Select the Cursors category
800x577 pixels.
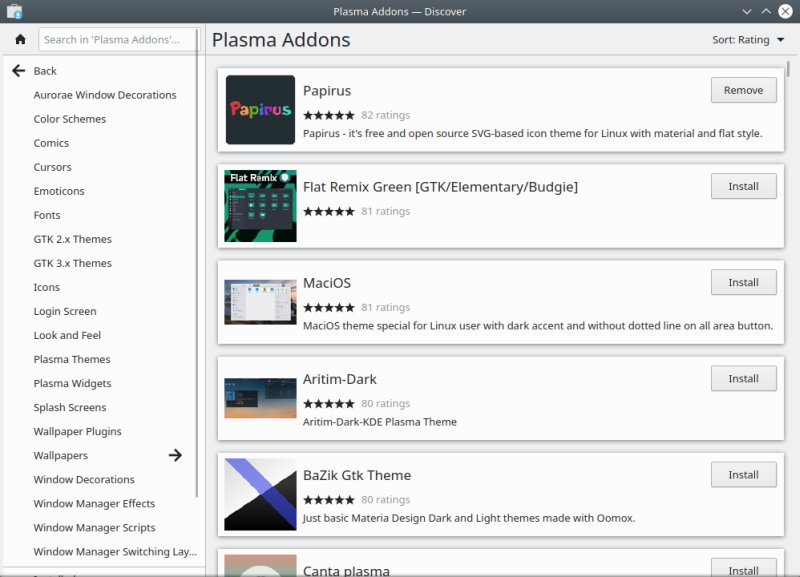click(x=55, y=167)
